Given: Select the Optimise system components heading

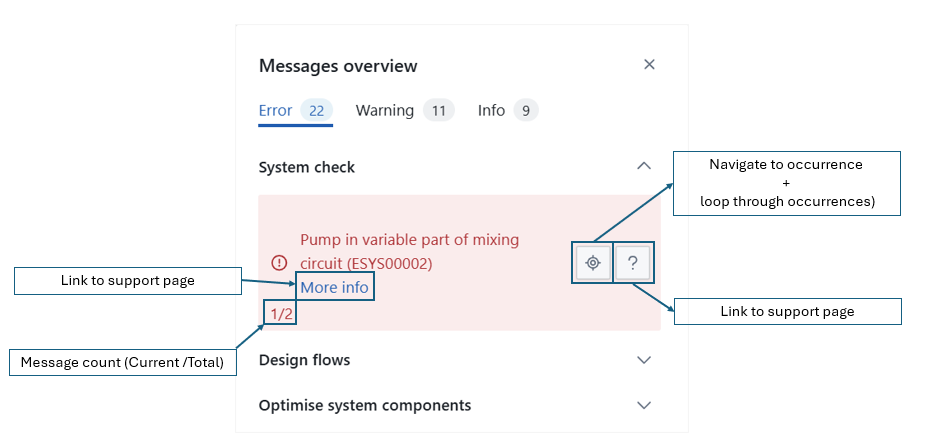Looking at the screenshot, I should click(364, 406).
